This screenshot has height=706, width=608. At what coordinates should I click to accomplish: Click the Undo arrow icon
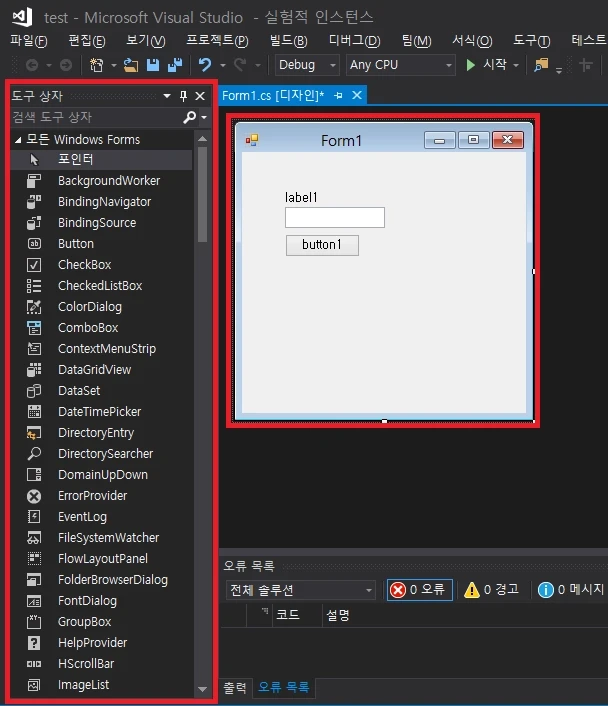[x=205, y=65]
